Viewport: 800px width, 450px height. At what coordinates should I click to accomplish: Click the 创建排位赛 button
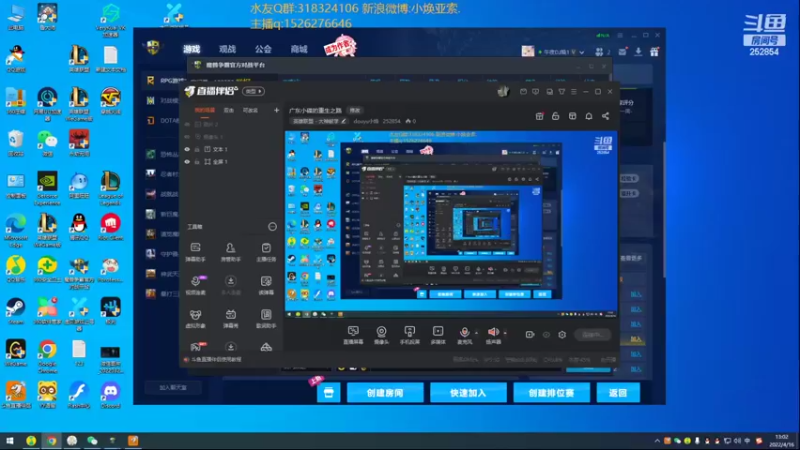tap(552, 393)
